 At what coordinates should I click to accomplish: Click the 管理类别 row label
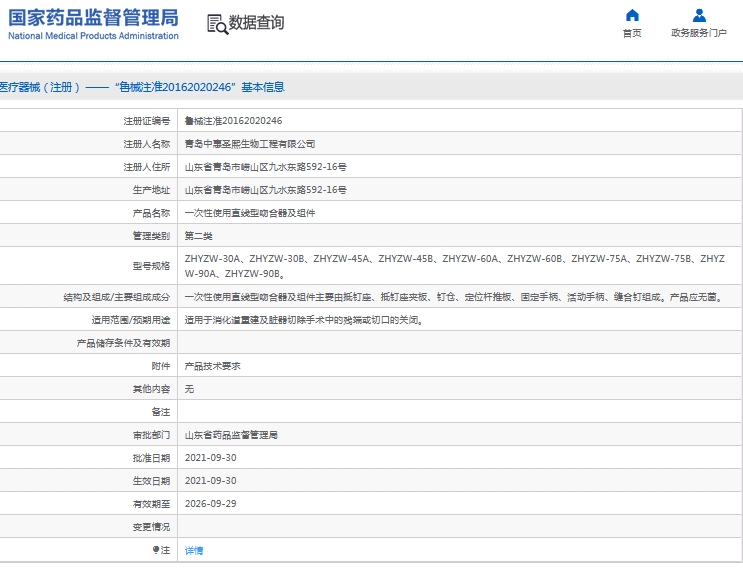(x=151, y=236)
